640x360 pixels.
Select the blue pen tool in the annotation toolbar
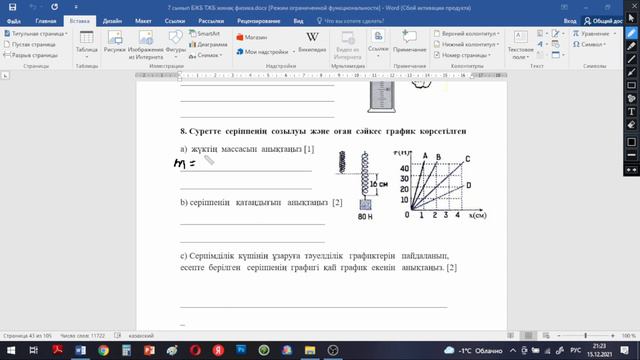[631, 33]
